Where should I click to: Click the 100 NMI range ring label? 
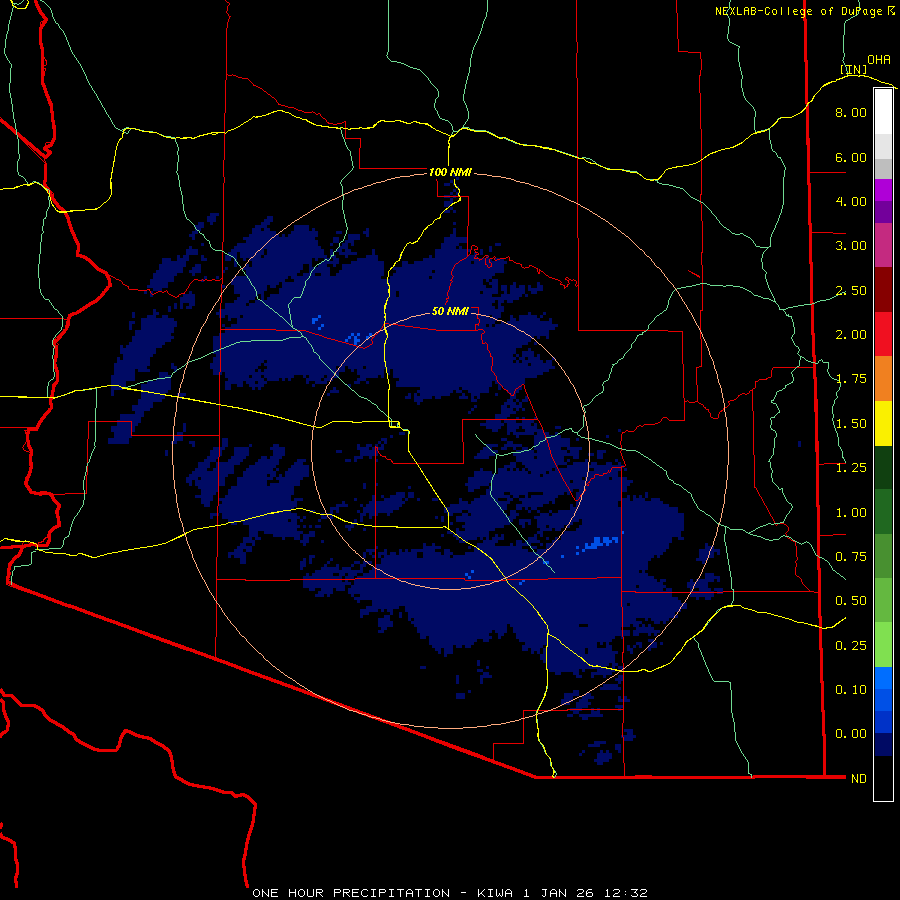(x=450, y=172)
